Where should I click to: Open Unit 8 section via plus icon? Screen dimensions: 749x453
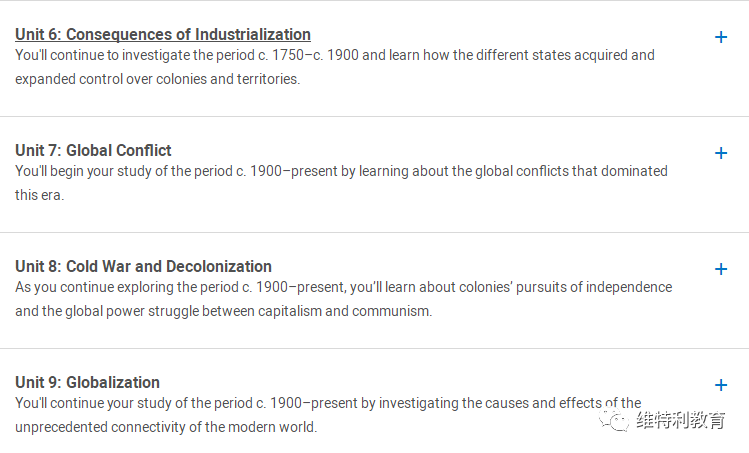(721, 269)
